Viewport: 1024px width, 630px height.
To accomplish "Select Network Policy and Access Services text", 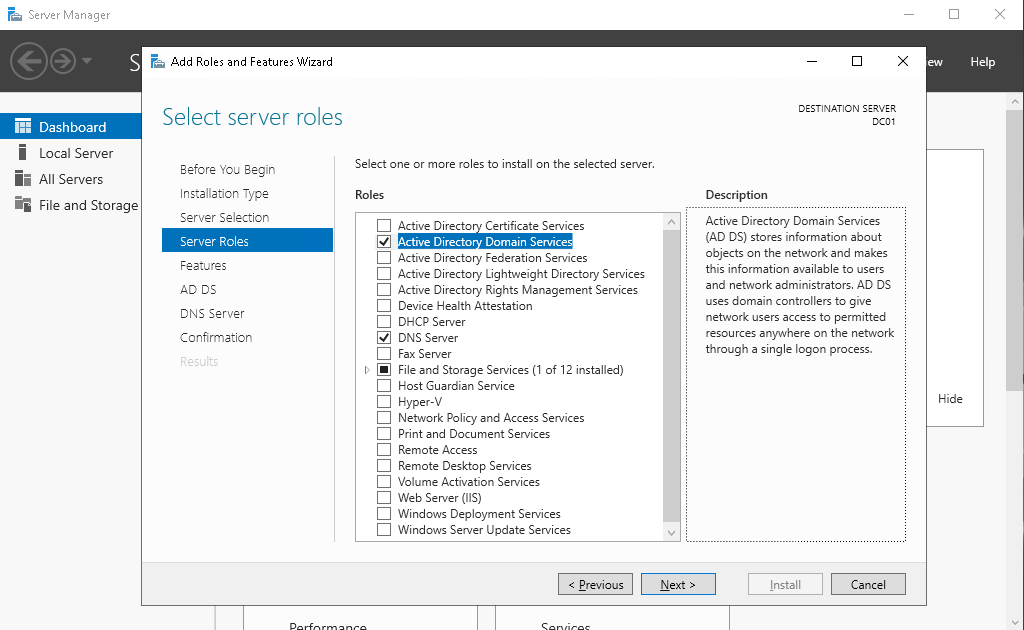I will (x=491, y=418).
